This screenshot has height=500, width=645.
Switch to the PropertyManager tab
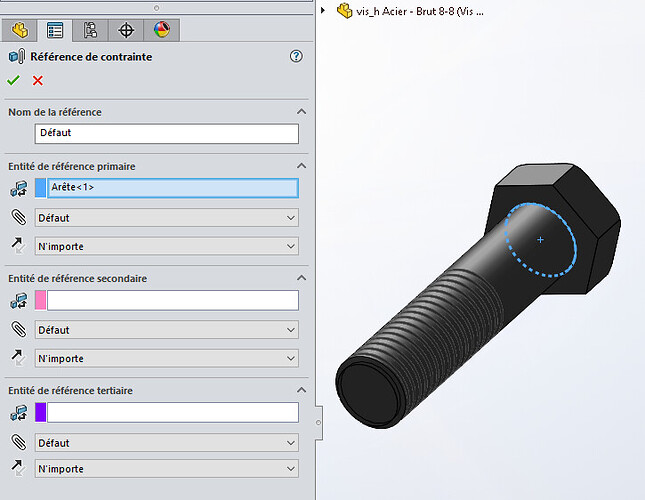pos(57,29)
